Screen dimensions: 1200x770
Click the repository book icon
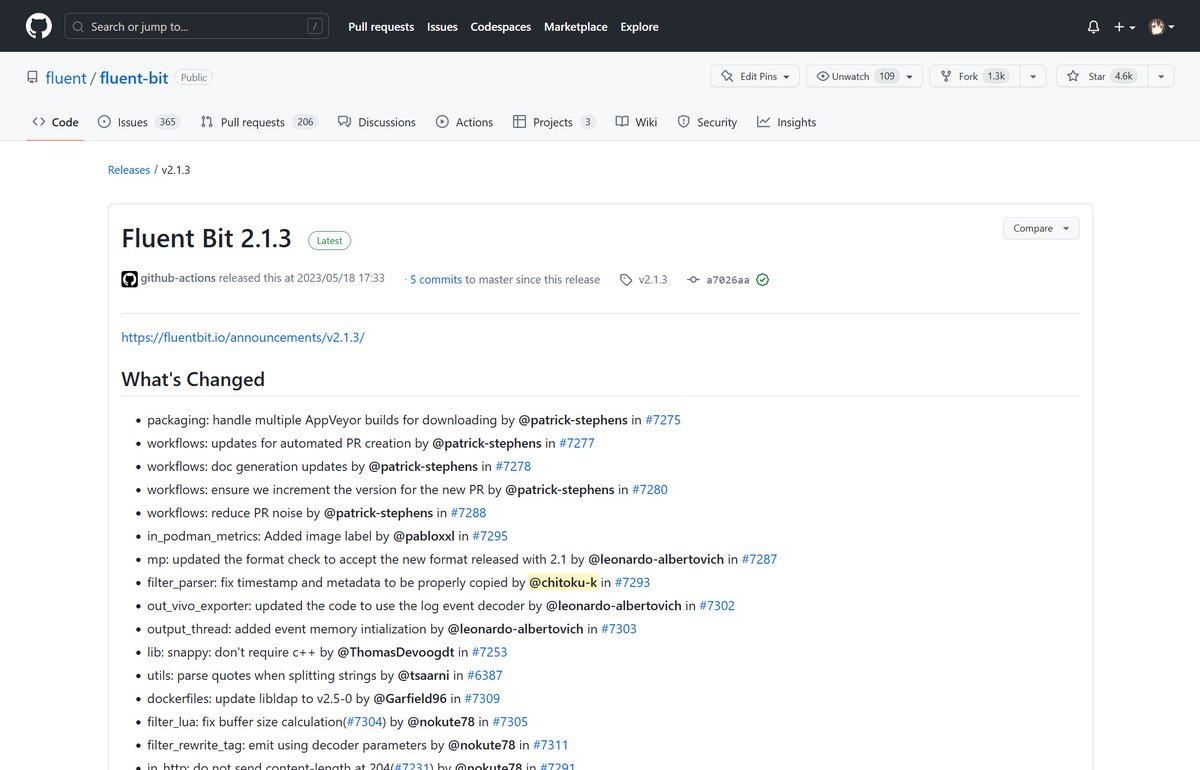33,77
